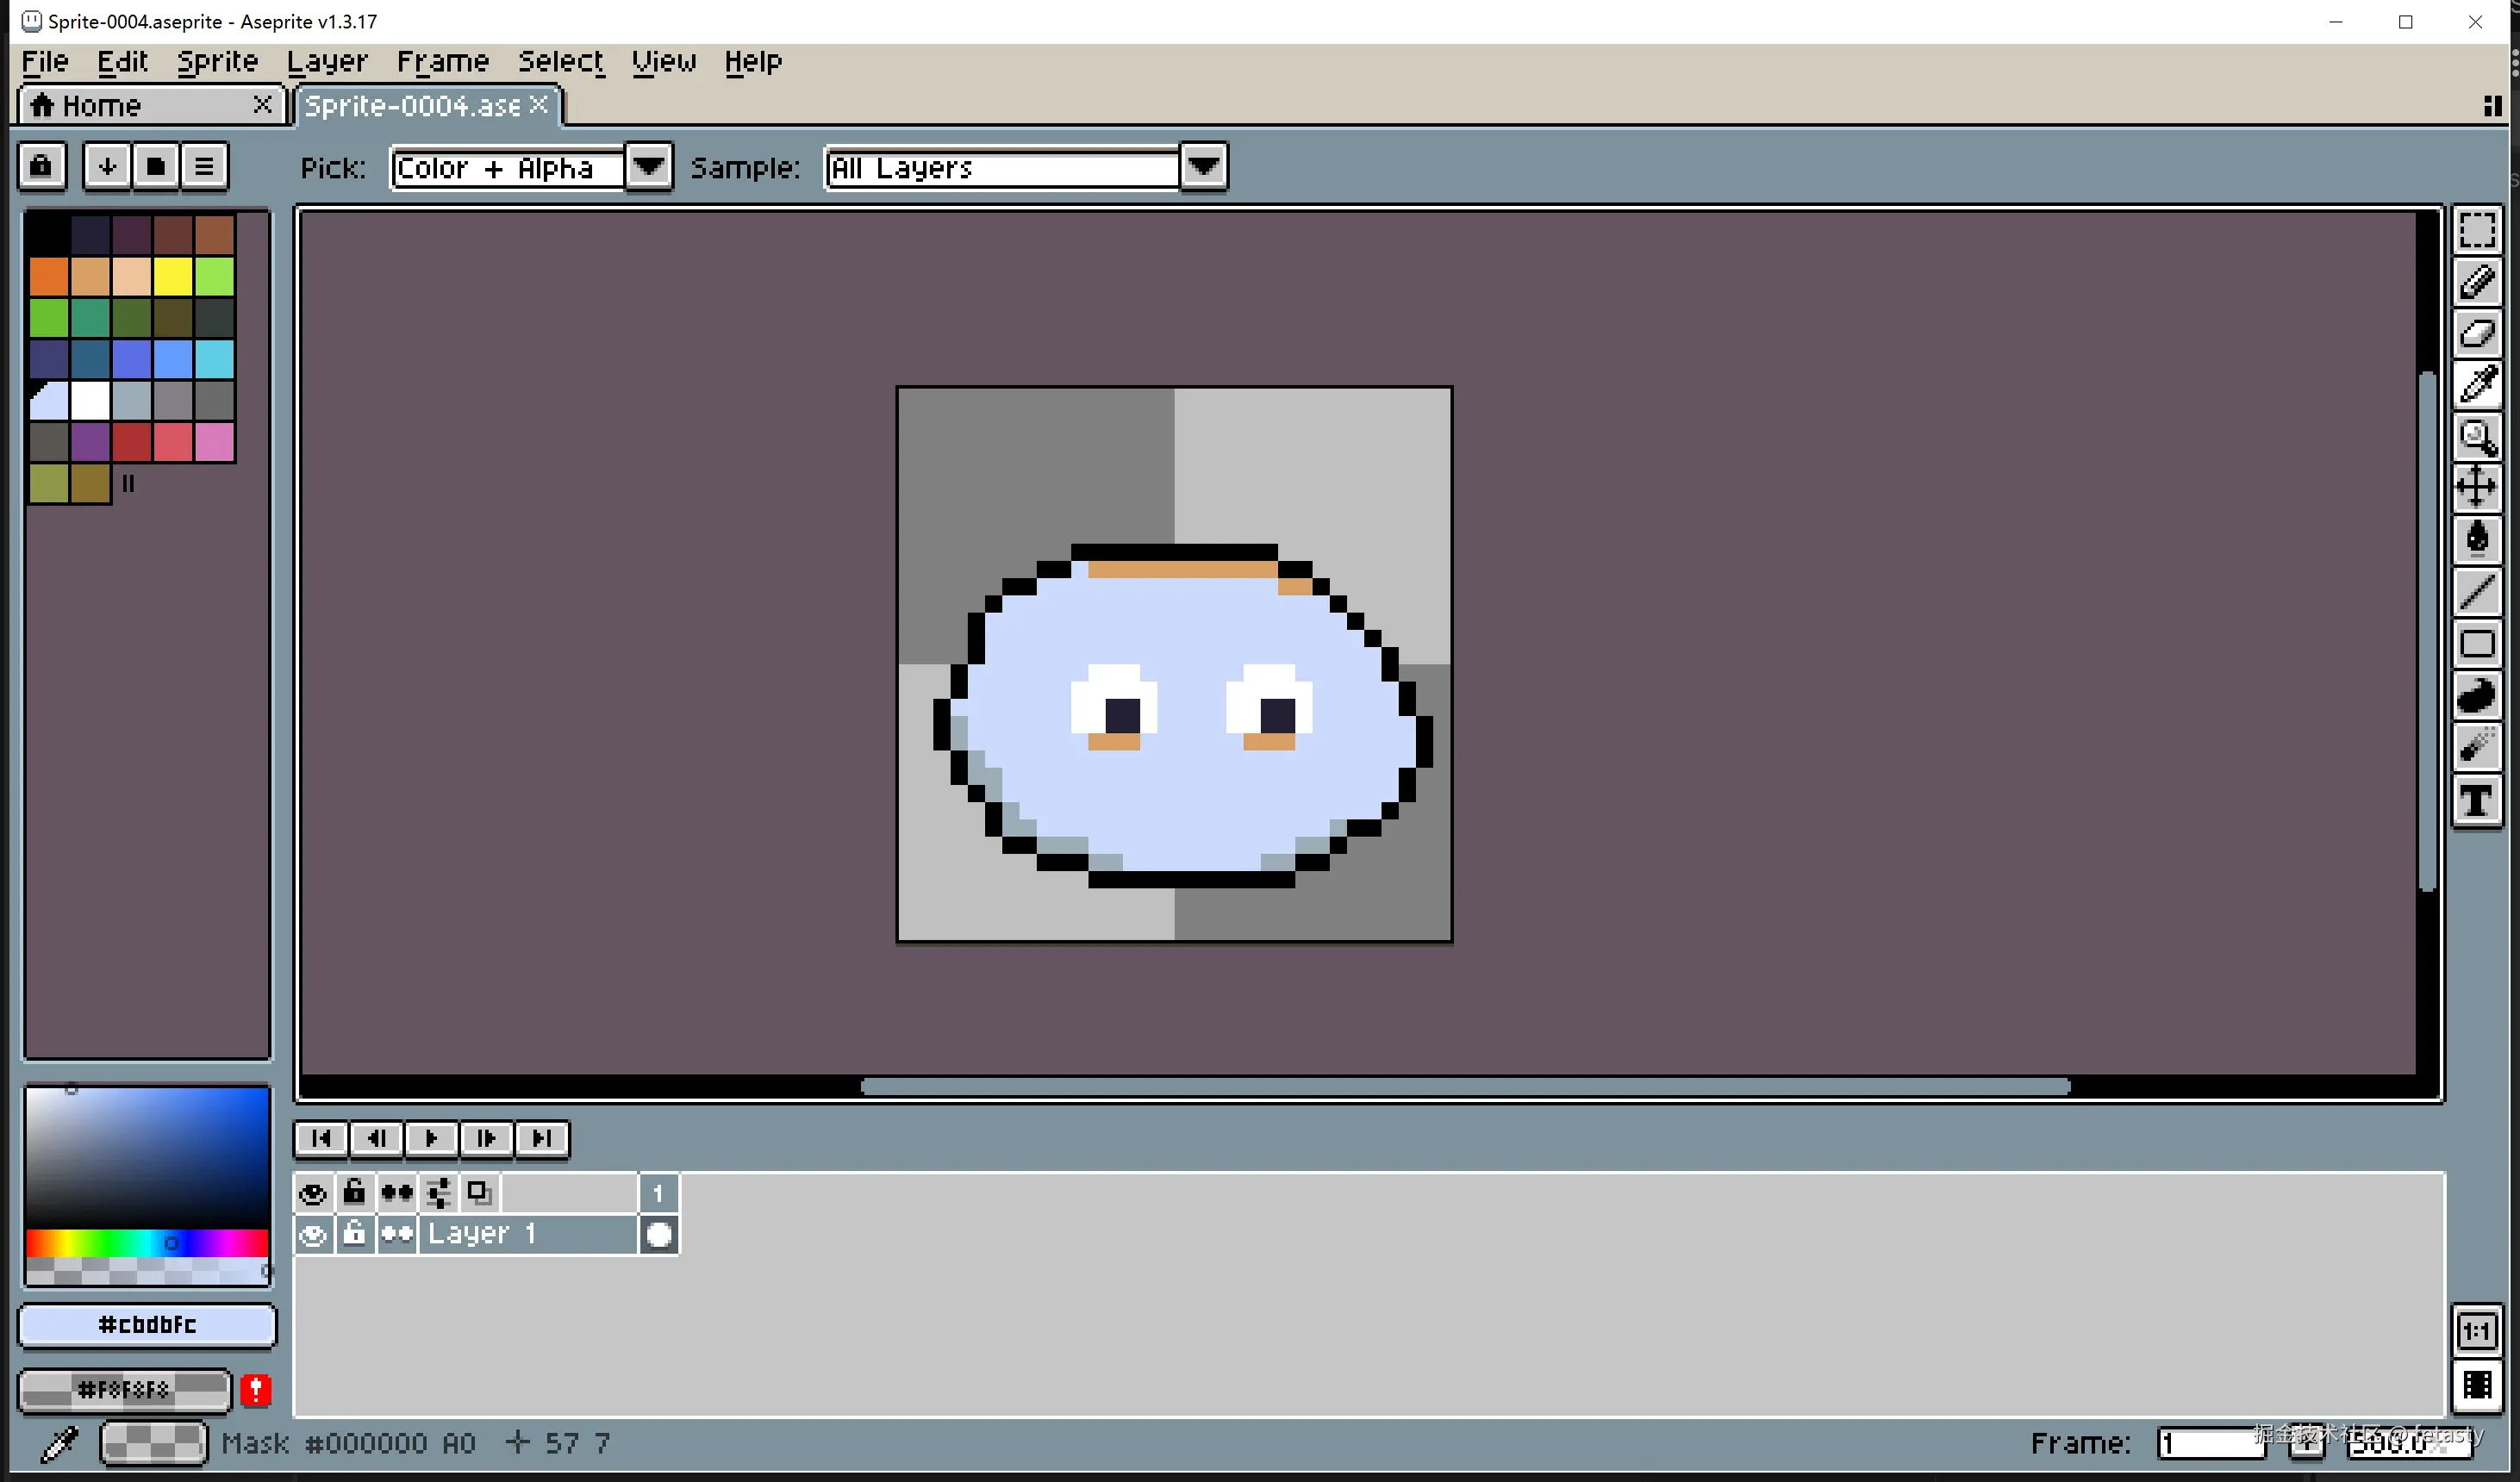Open the Pick mode dropdown
This screenshot has width=2520, height=1482.
point(649,167)
